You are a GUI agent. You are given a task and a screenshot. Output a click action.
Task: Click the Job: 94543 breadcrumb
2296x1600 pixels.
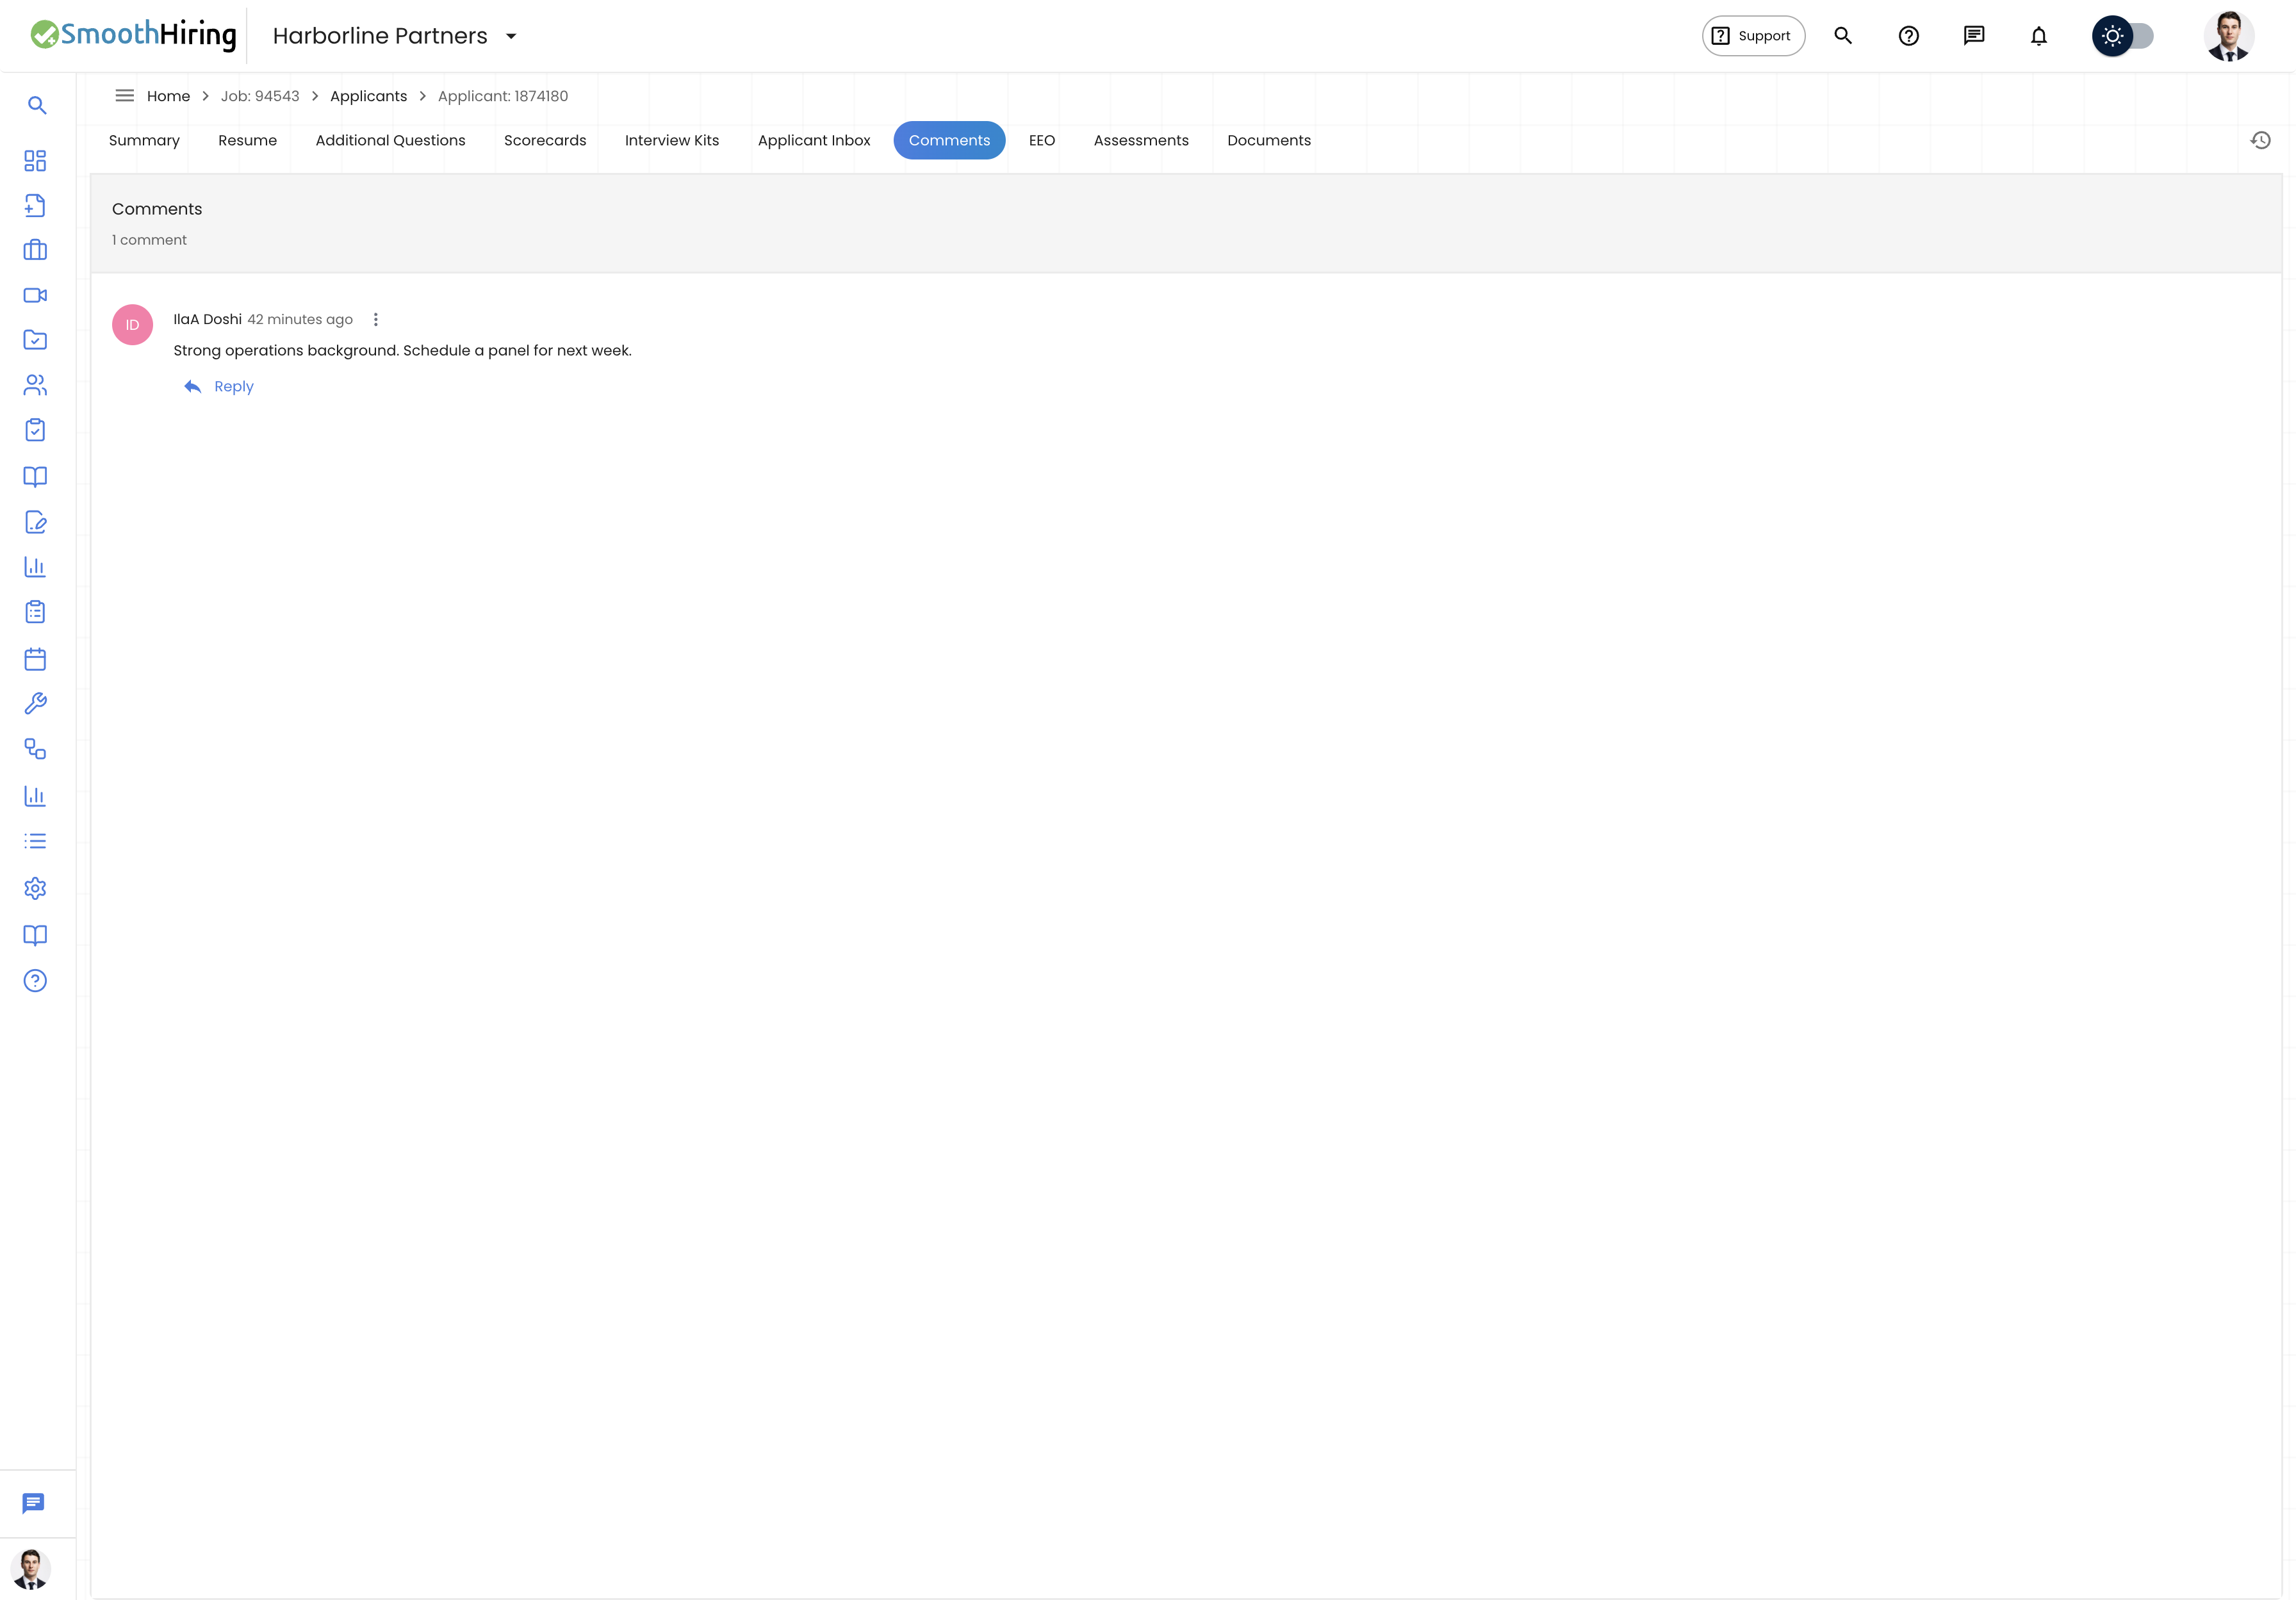260,96
